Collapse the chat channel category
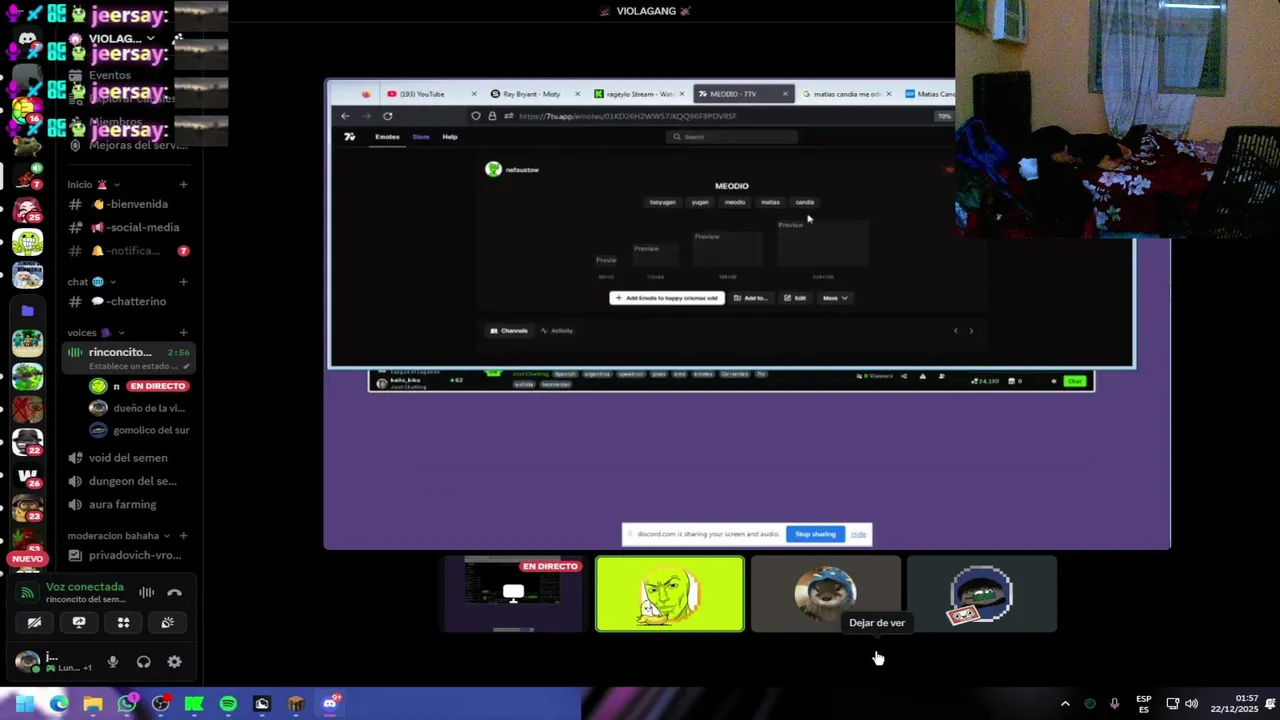1280x720 pixels. (92, 282)
